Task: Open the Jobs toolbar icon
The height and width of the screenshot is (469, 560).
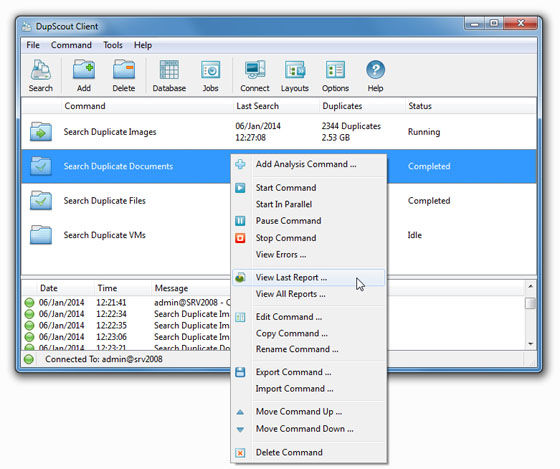Action: [210, 76]
